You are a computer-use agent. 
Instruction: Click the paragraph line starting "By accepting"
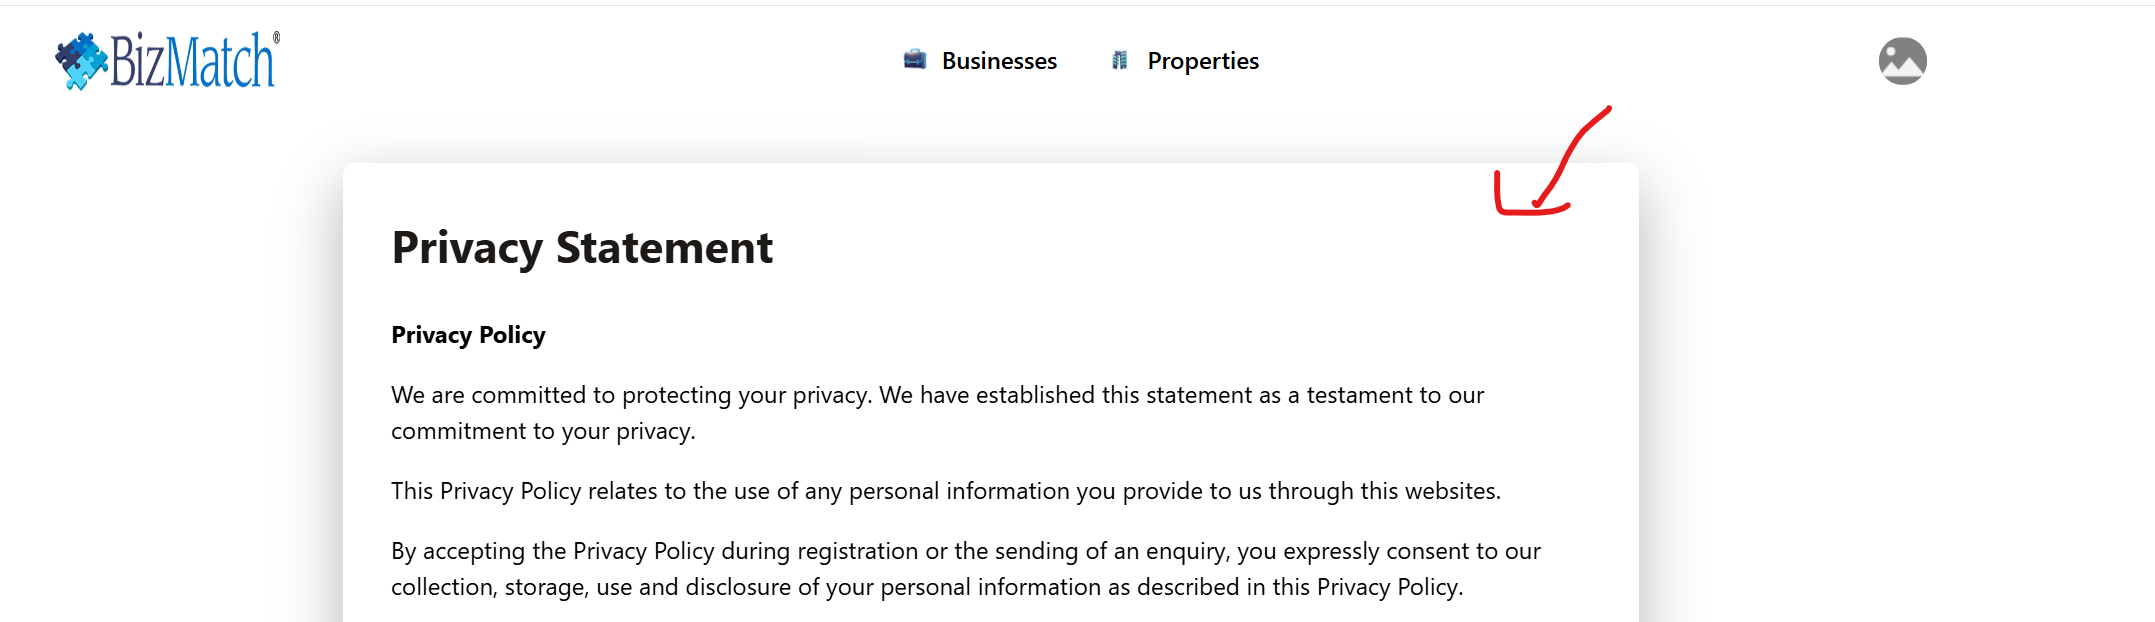(965, 551)
